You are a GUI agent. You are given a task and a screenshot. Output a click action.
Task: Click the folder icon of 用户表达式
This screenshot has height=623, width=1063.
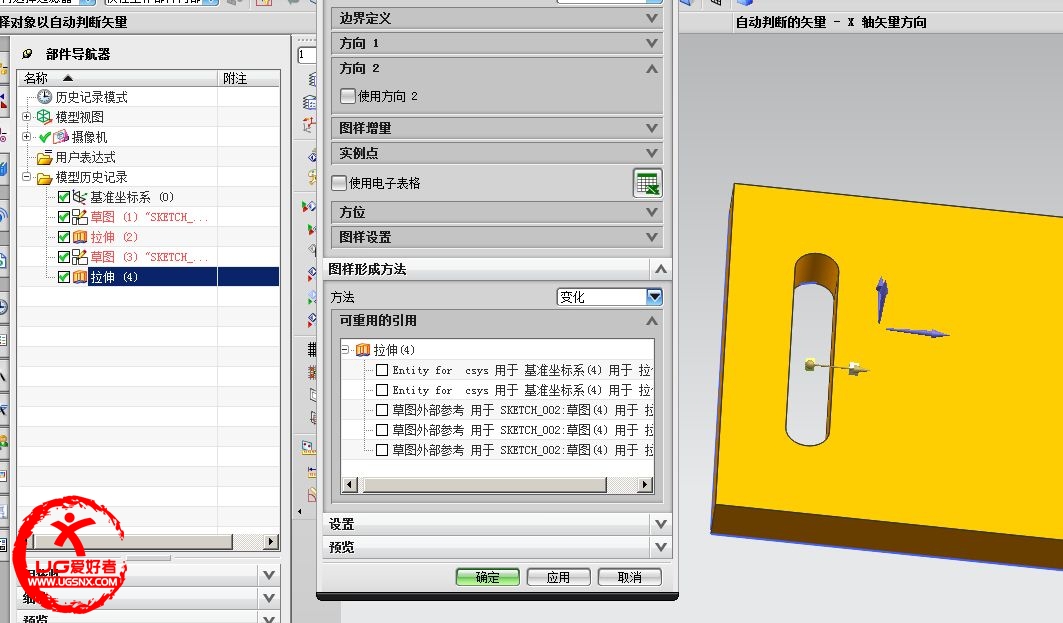click(x=45, y=157)
